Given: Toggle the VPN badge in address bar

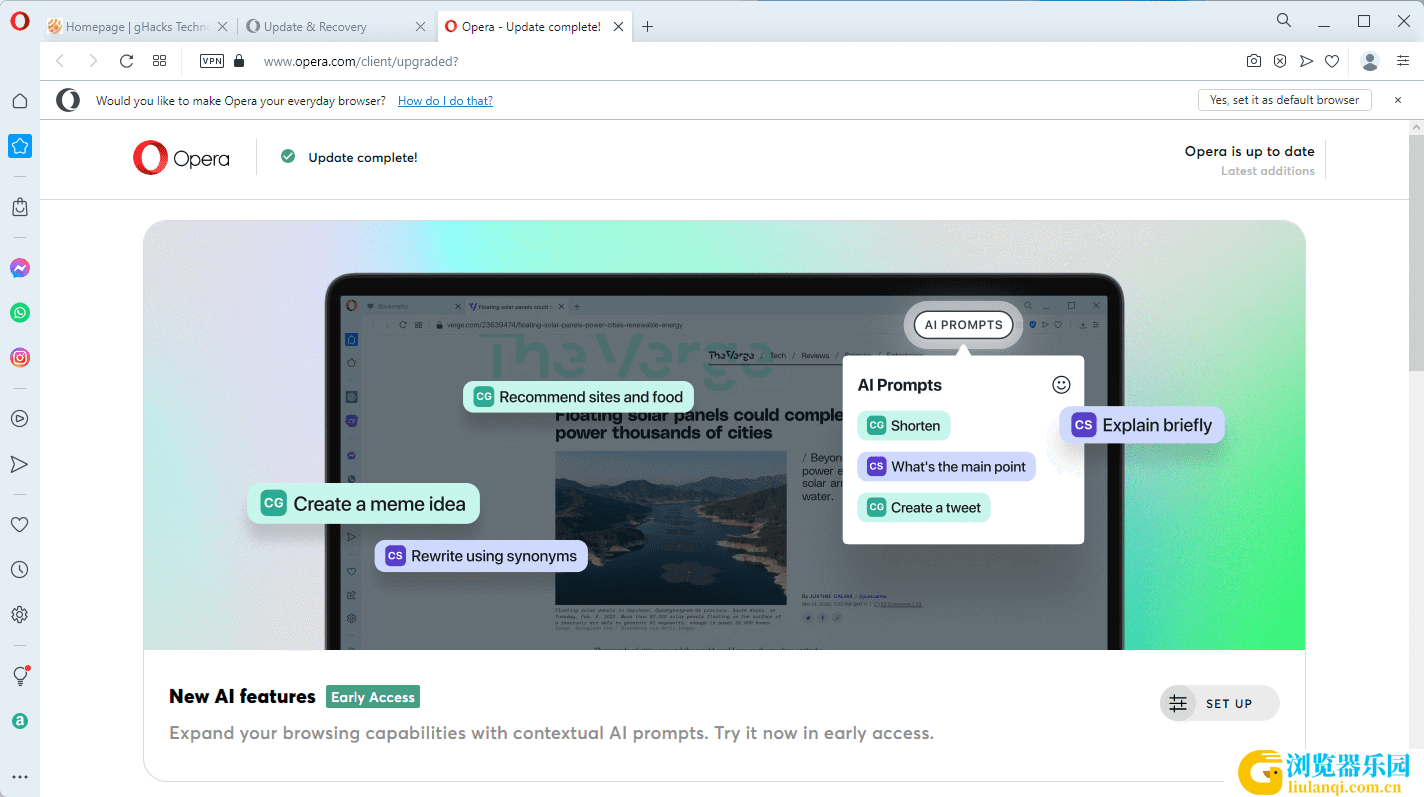Looking at the screenshot, I should pos(212,61).
